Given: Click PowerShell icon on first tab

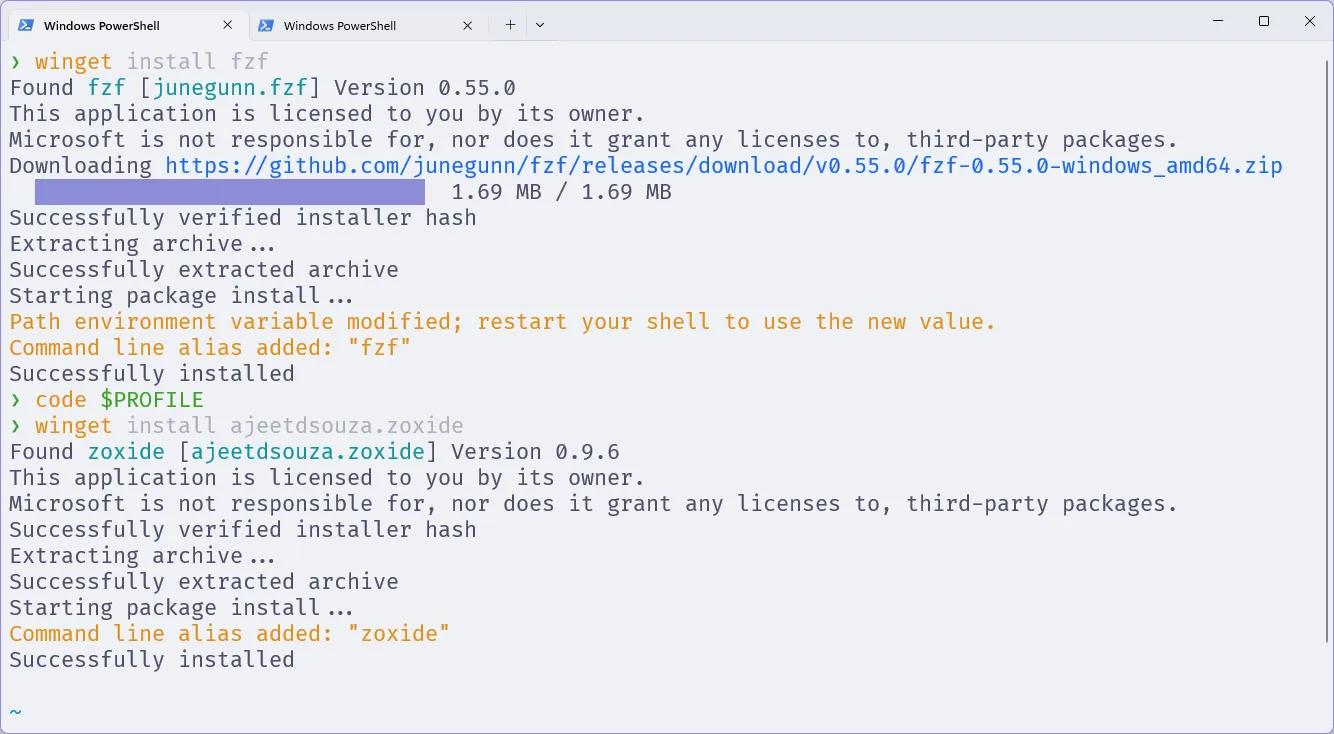Looking at the screenshot, I should pyautogui.click(x=27, y=25).
